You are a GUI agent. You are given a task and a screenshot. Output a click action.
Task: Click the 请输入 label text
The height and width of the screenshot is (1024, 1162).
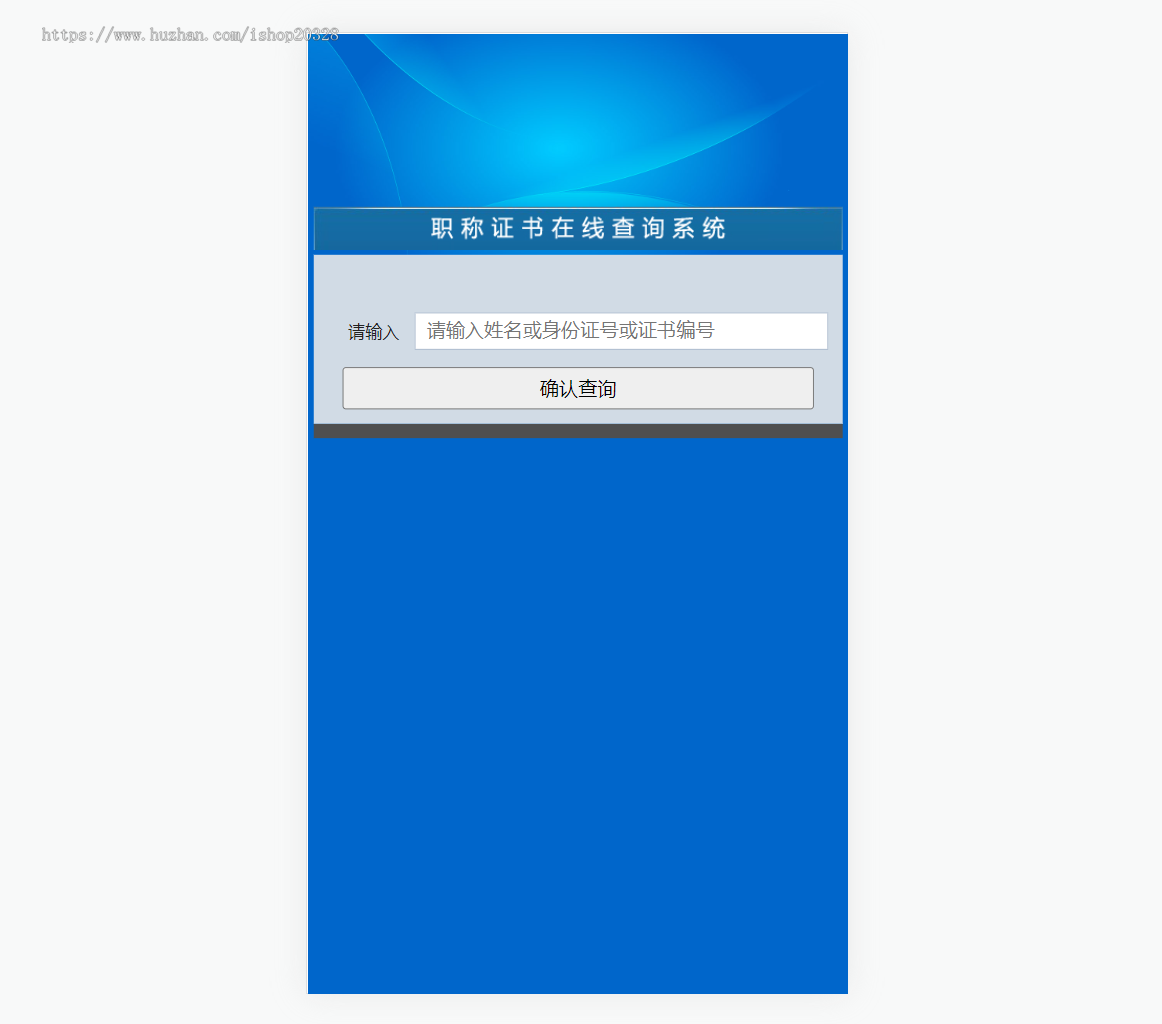pyautogui.click(x=374, y=332)
